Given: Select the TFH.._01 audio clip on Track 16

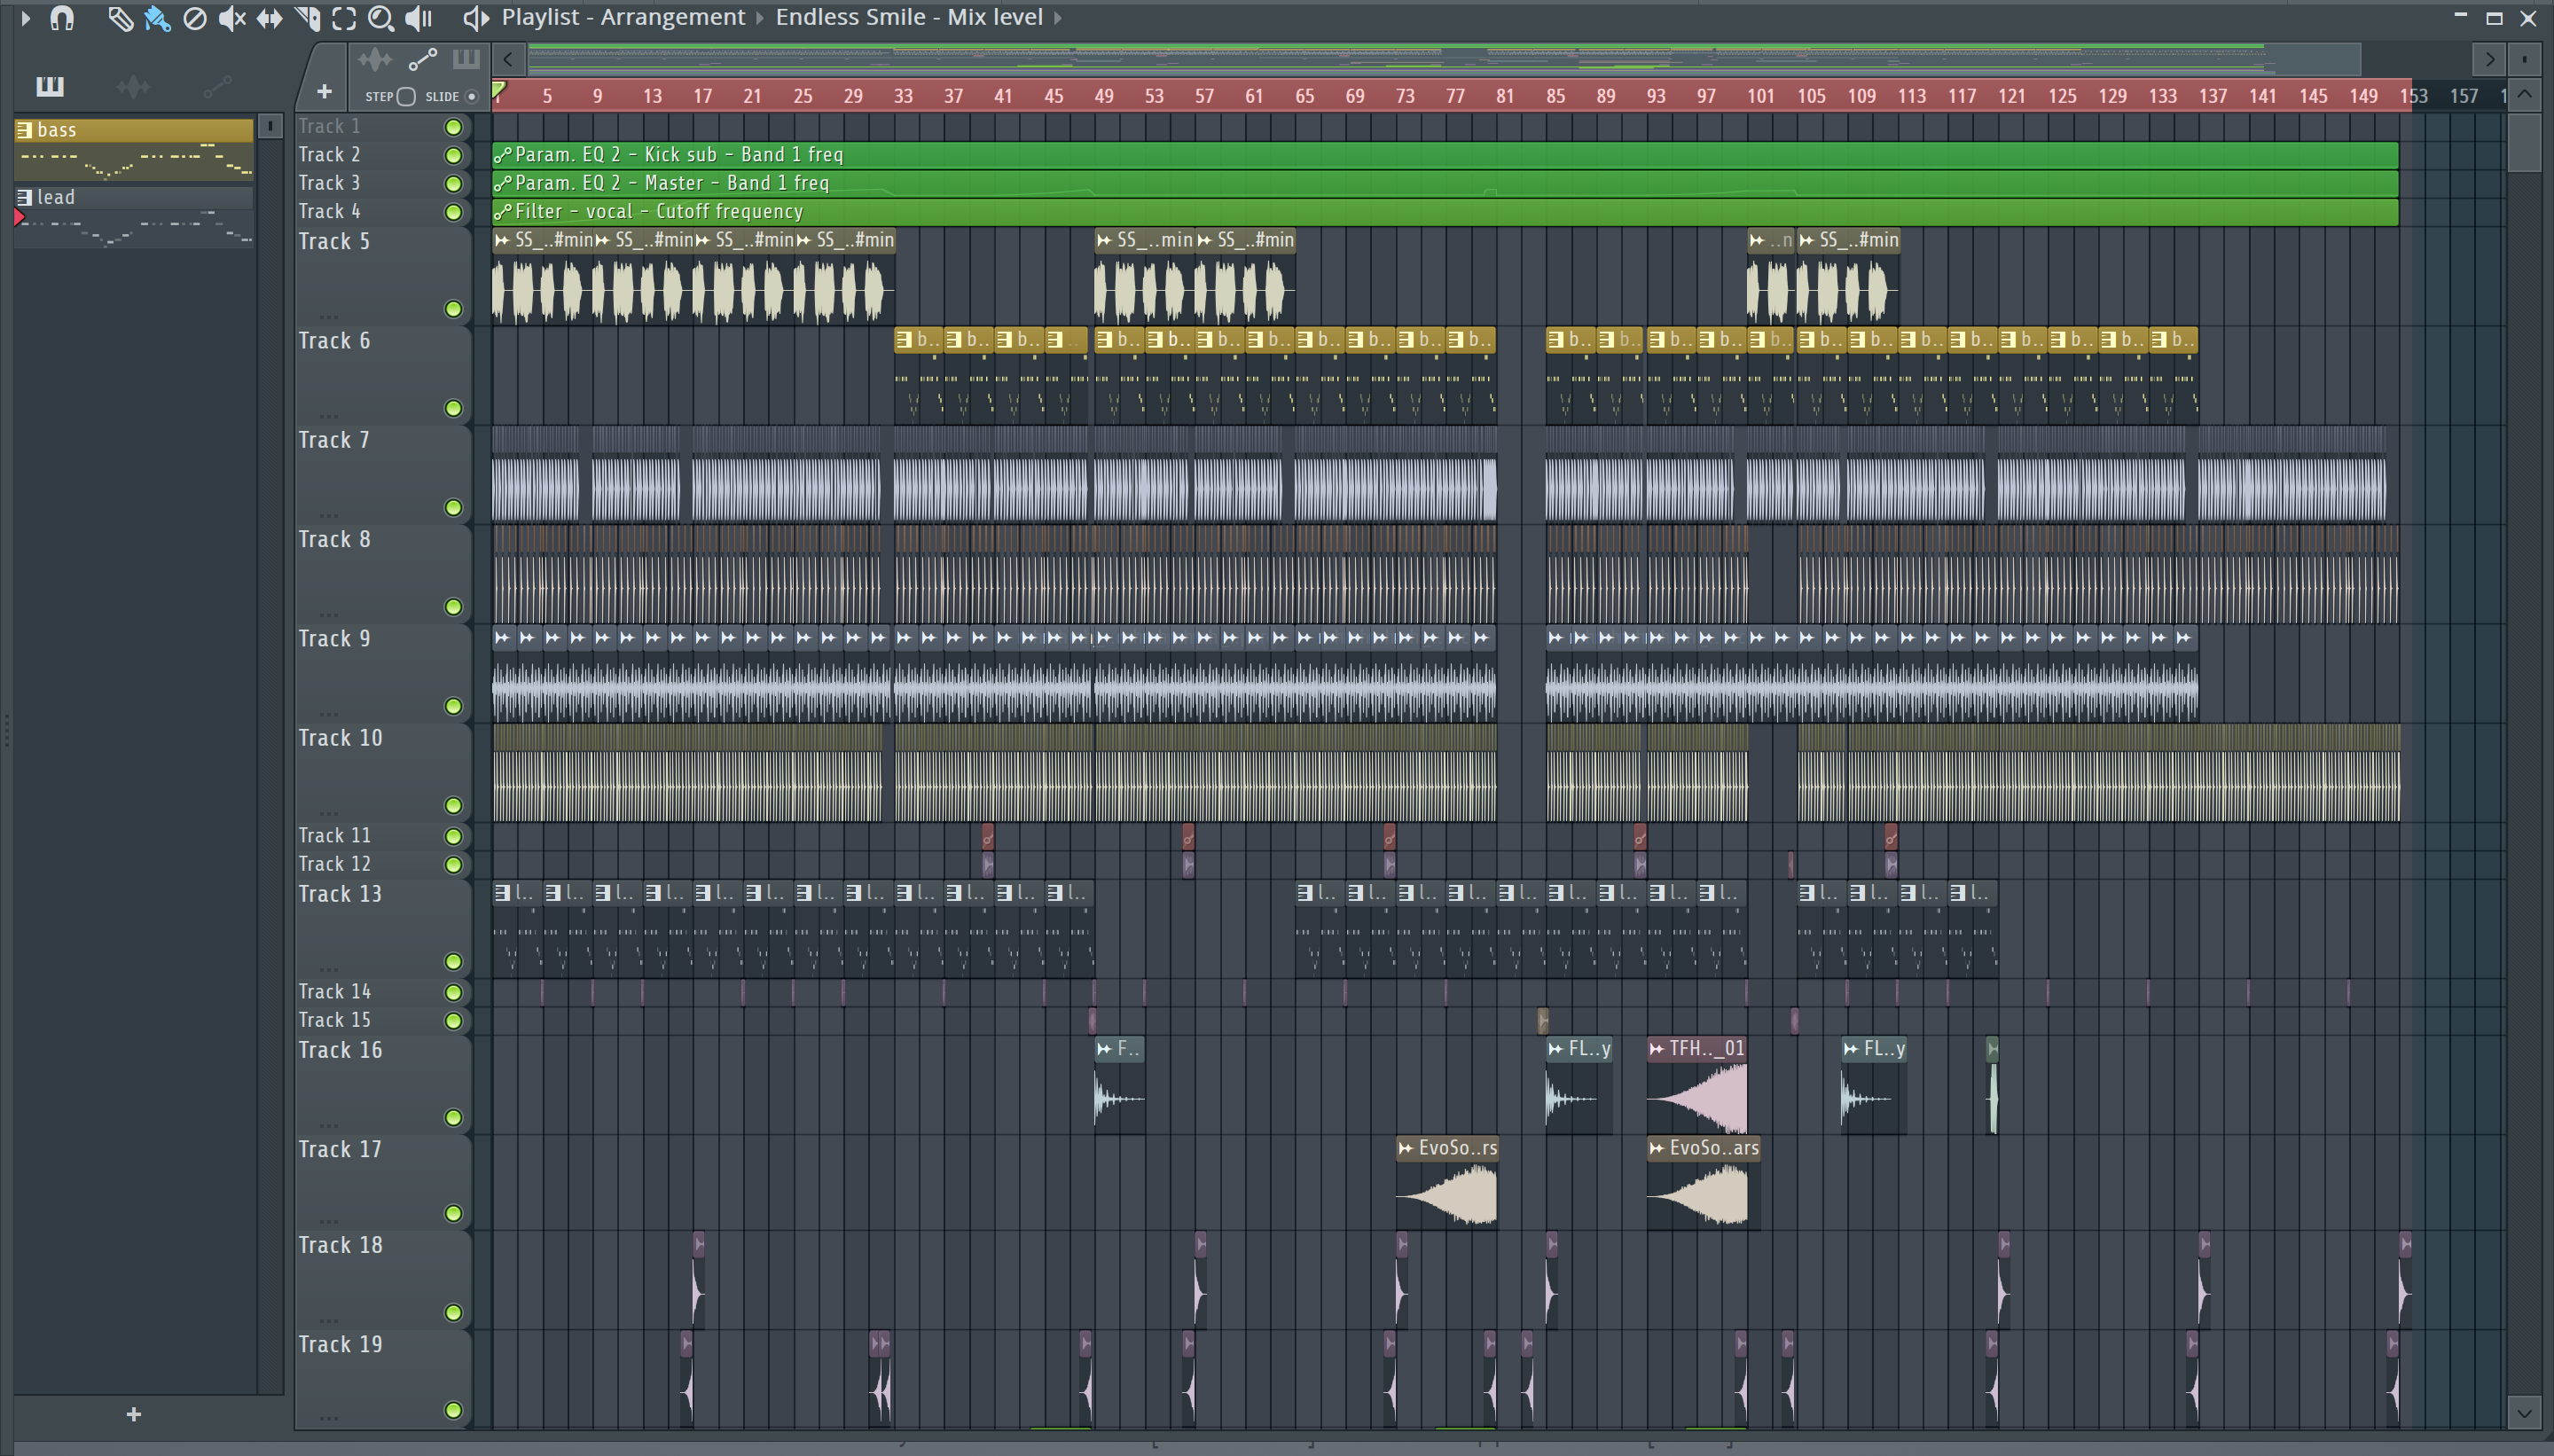Looking at the screenshot, I should (x=1697, y=1085).
